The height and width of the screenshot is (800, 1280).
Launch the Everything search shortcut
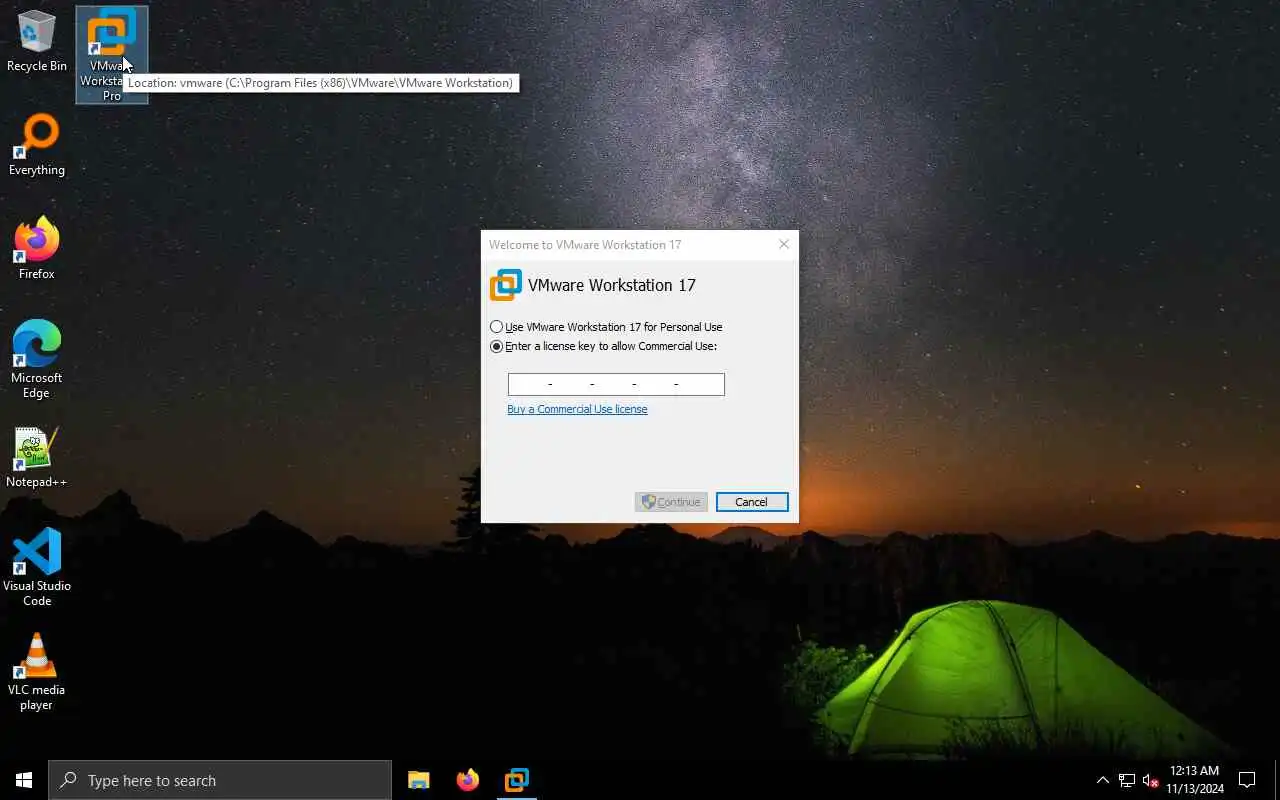tap(37, 146)
